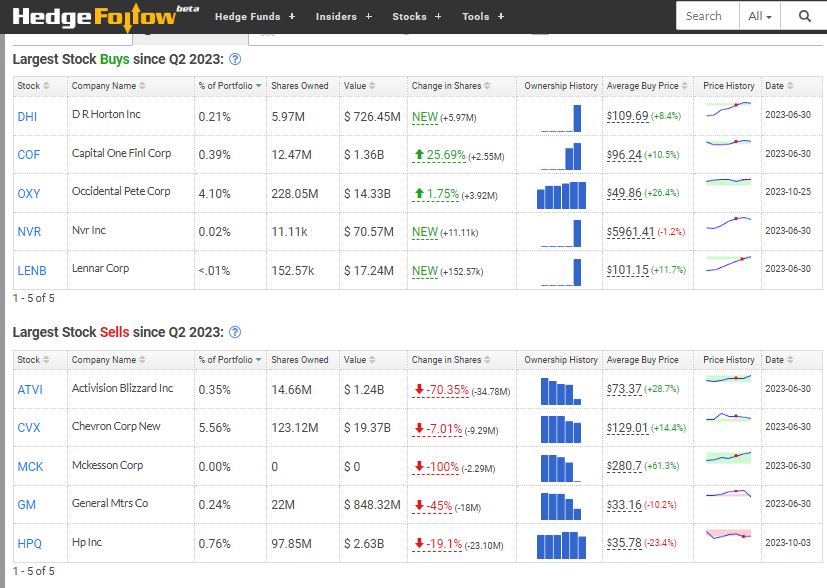Open HPQ stock link
Image resolution: width=827 pixels, height=588 pixels.
[x=30, y=544]
